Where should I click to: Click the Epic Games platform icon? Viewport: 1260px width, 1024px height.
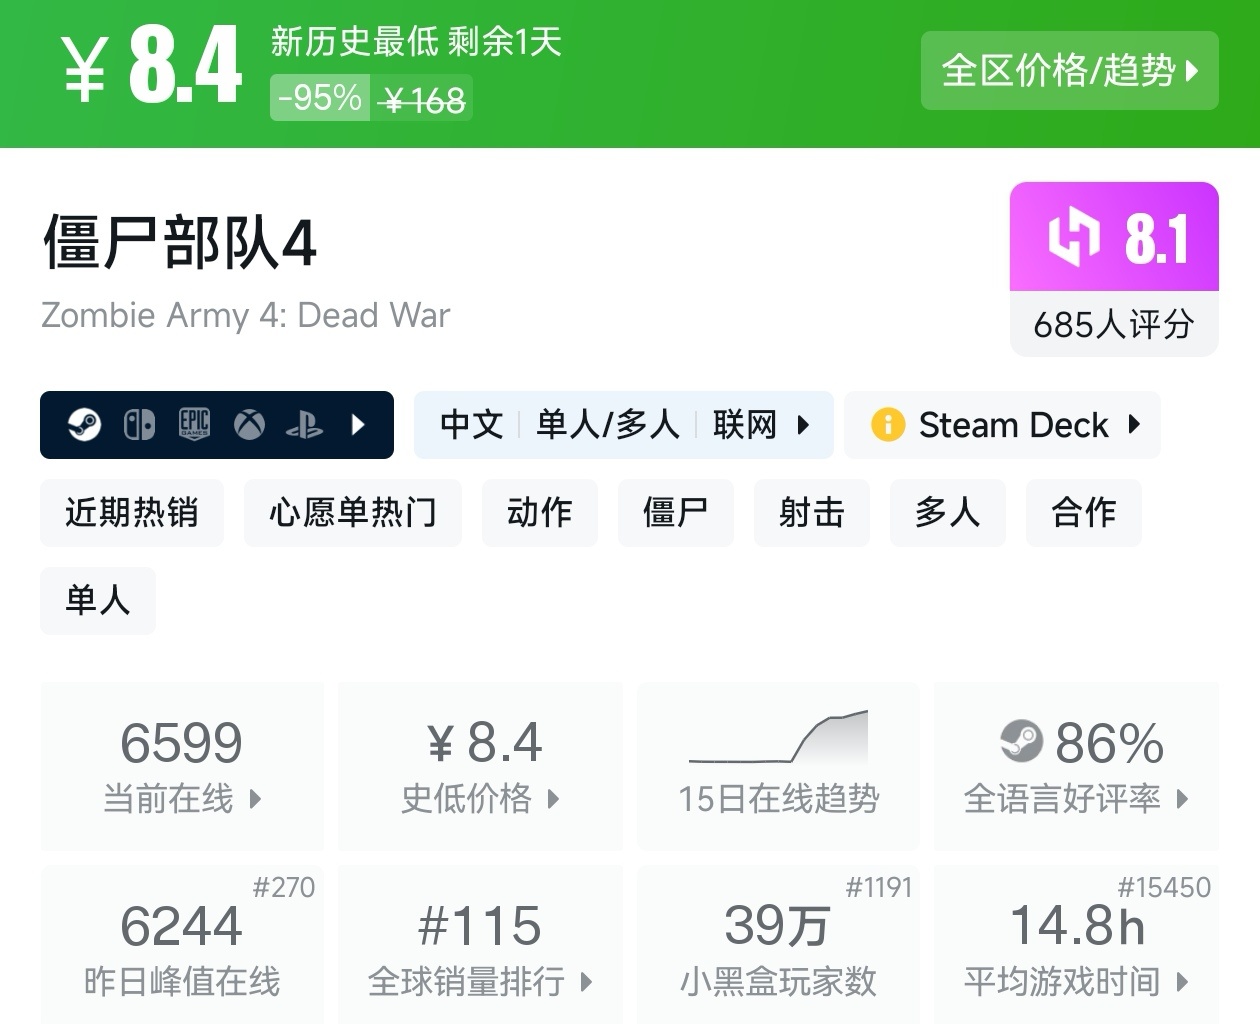click(x=194, y=425)
